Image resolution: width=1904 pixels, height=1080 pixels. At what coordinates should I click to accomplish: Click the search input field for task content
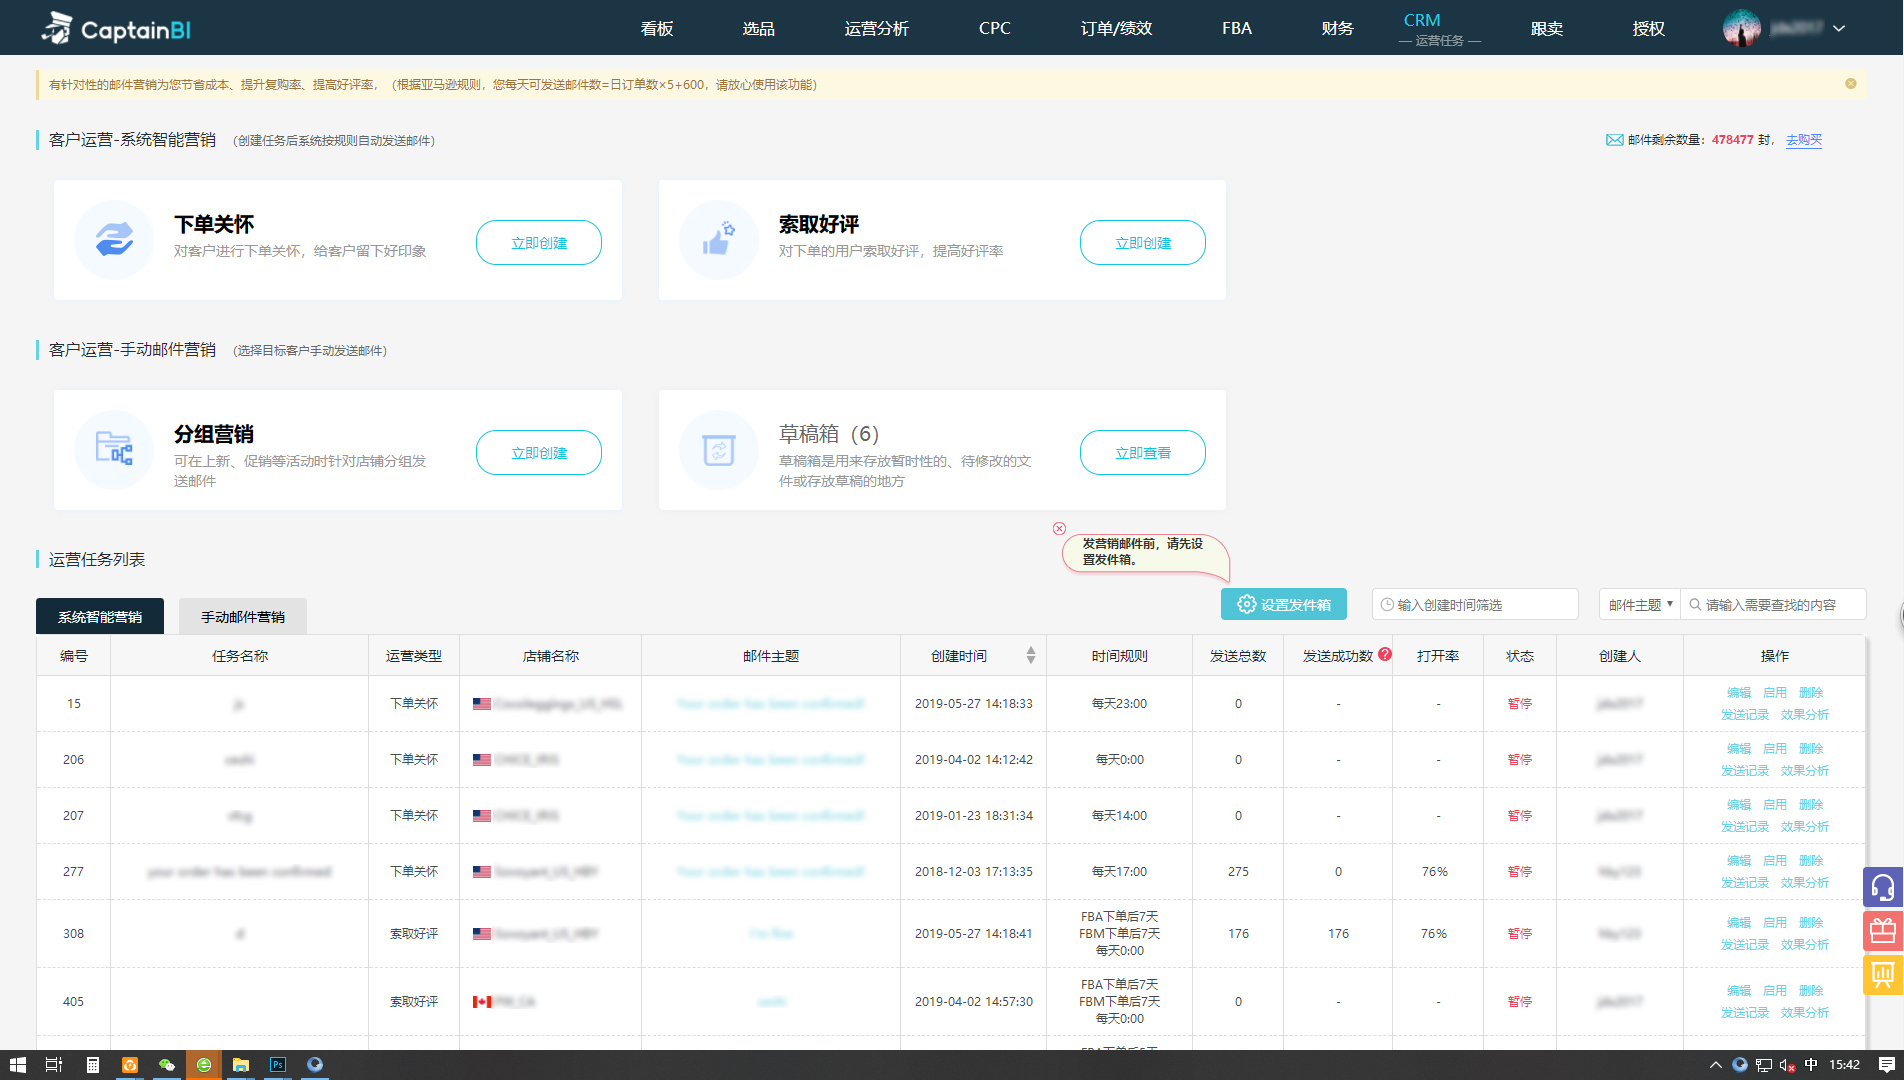click(x=1780, y=604)
